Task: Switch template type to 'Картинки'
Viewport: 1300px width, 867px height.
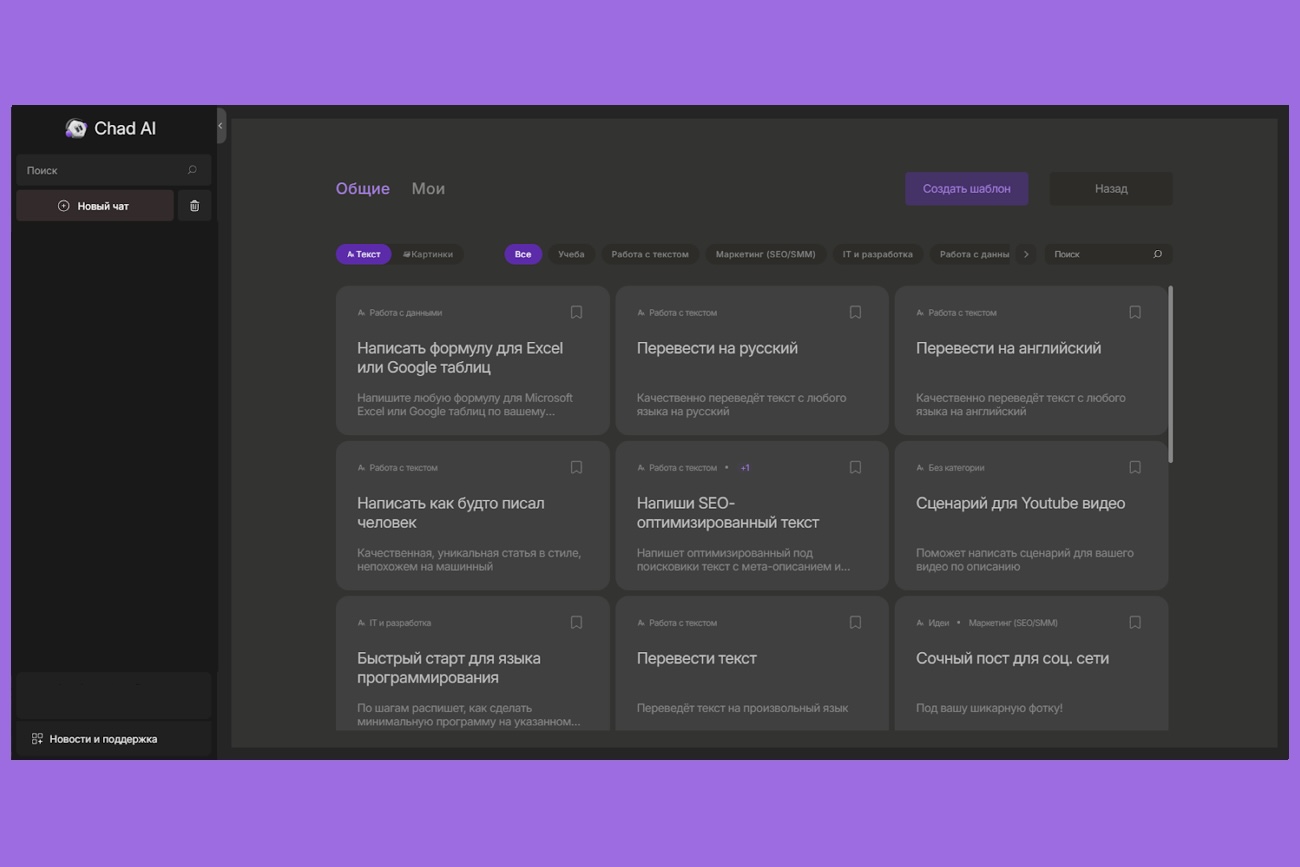Action: [x=428, y=254]
